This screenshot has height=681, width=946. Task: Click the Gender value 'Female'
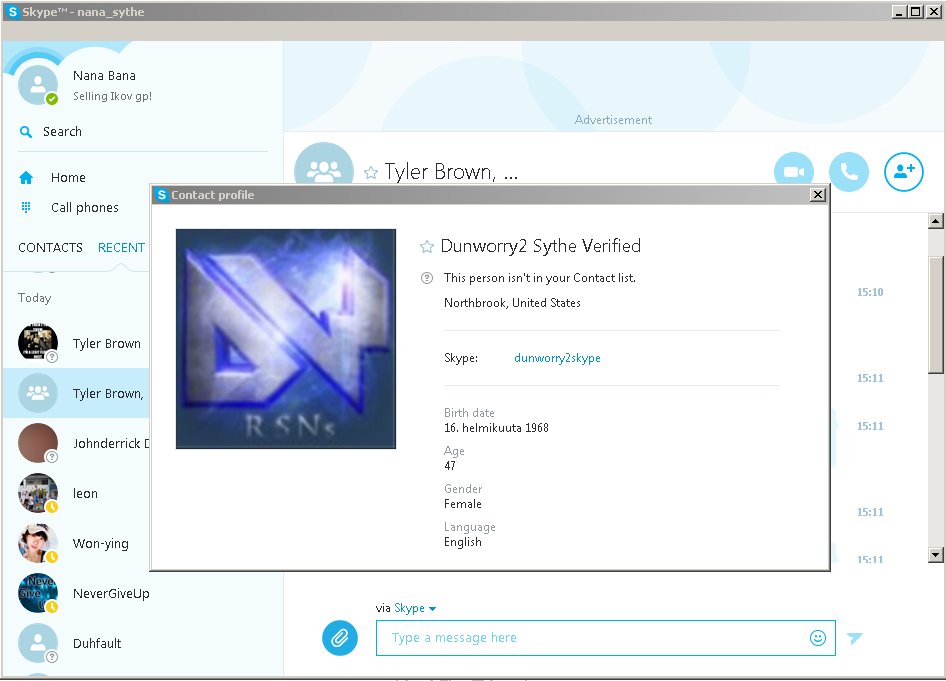463,504
